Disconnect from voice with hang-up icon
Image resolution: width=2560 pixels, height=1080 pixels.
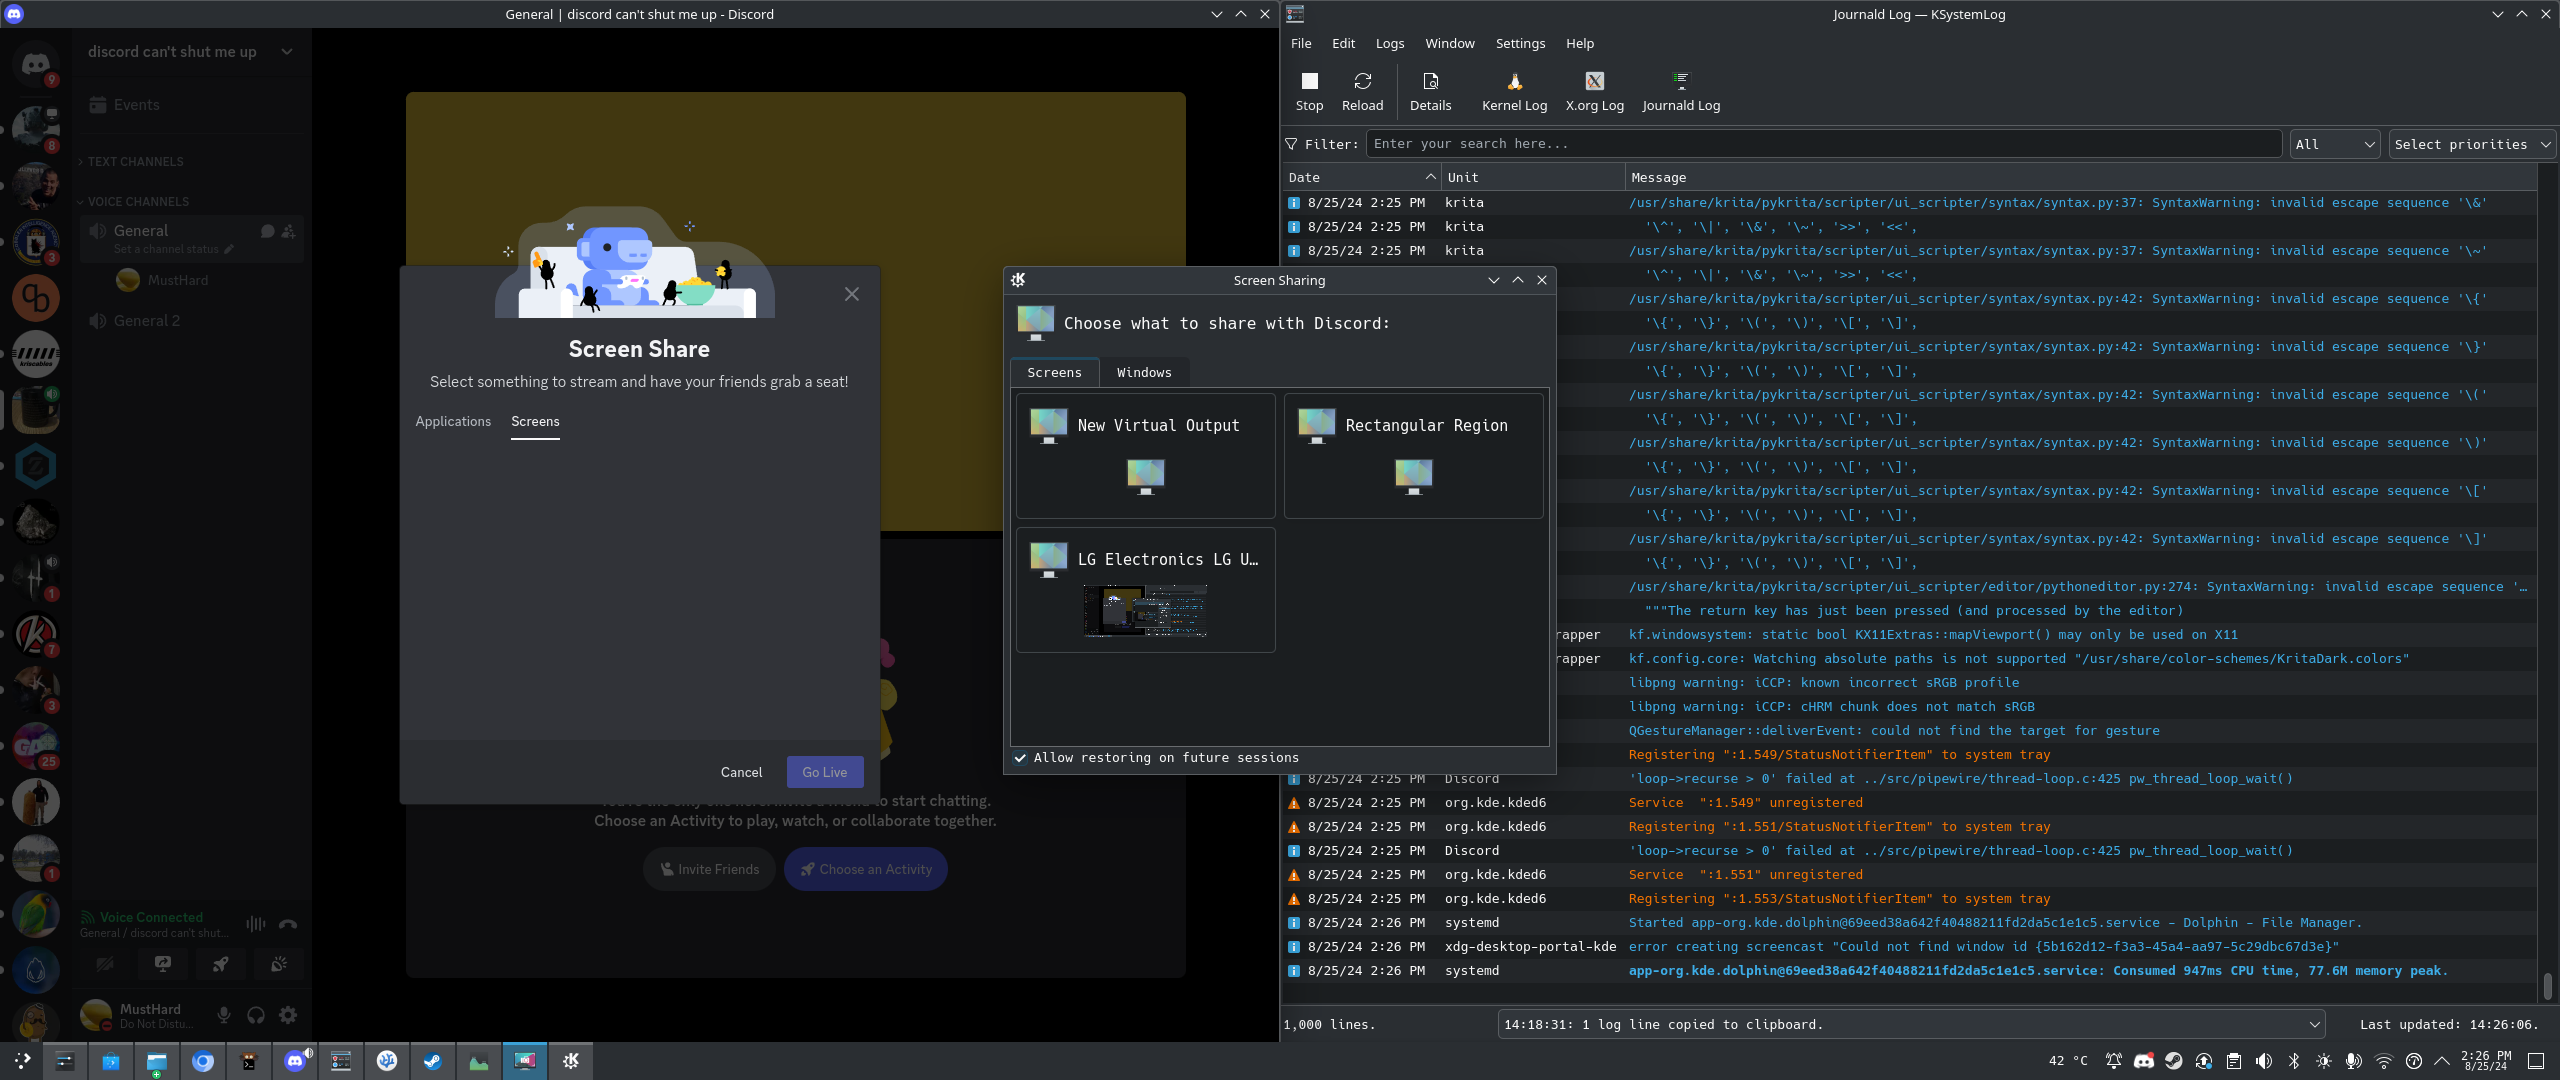pos(288,925)
